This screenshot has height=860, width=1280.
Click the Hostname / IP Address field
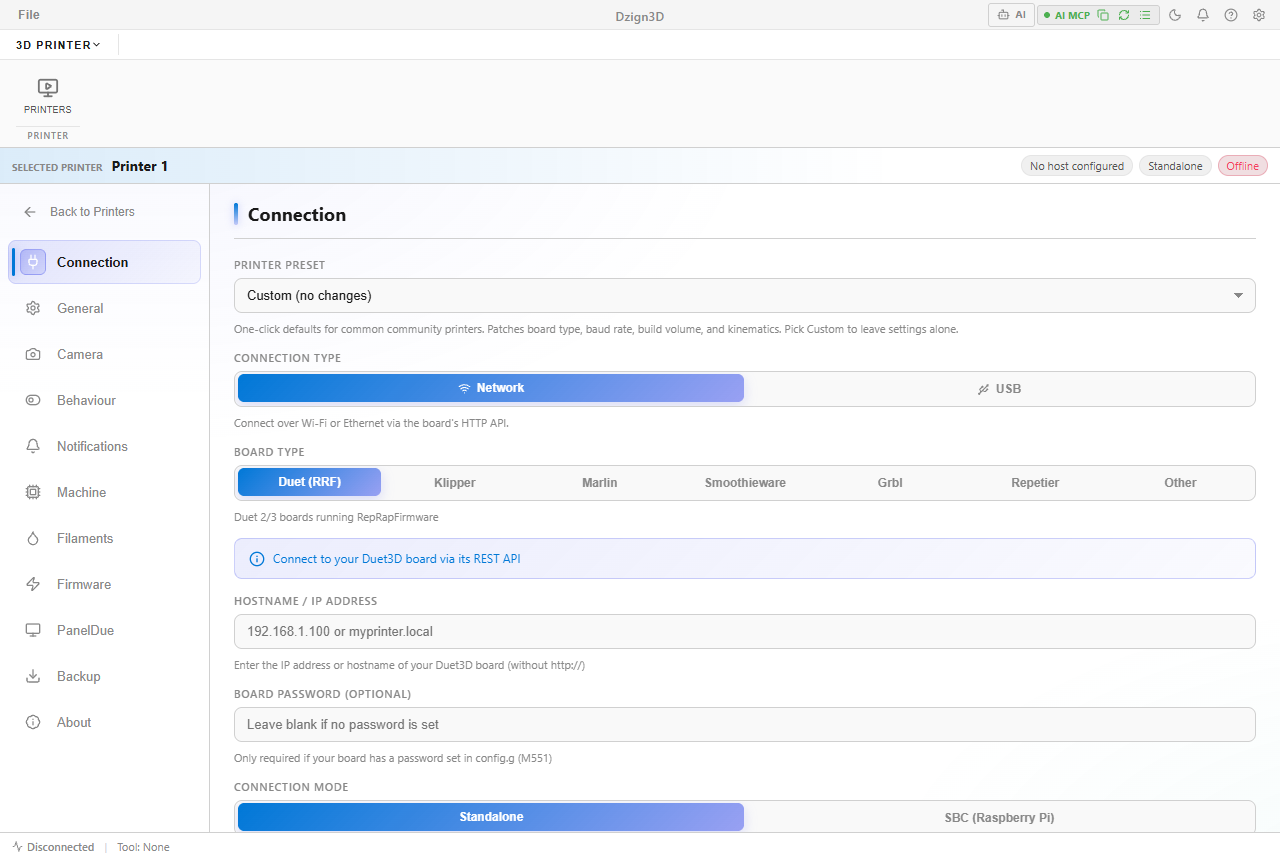click(744, 631)
